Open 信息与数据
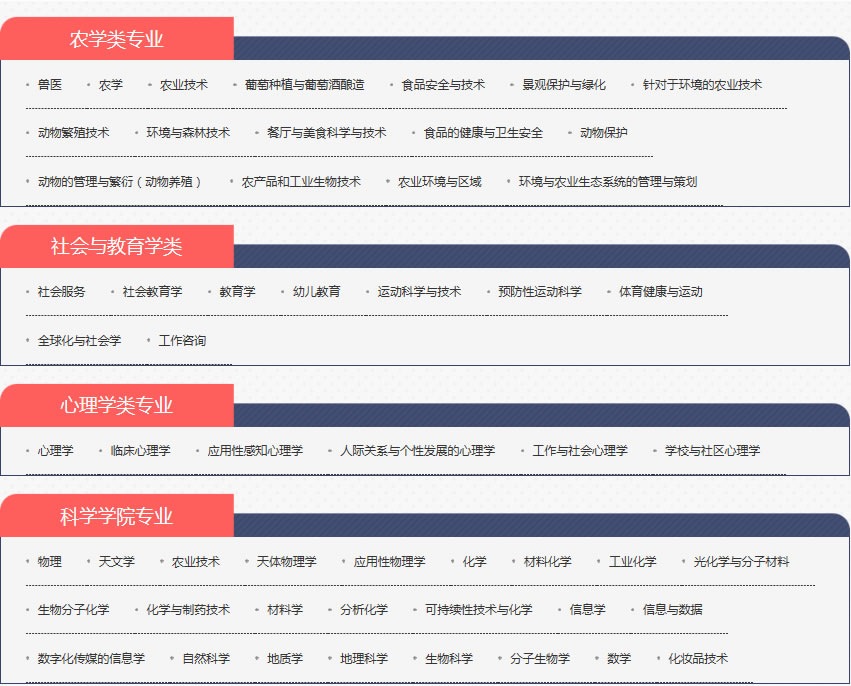851x686 pixels. [x=672, y=610]
